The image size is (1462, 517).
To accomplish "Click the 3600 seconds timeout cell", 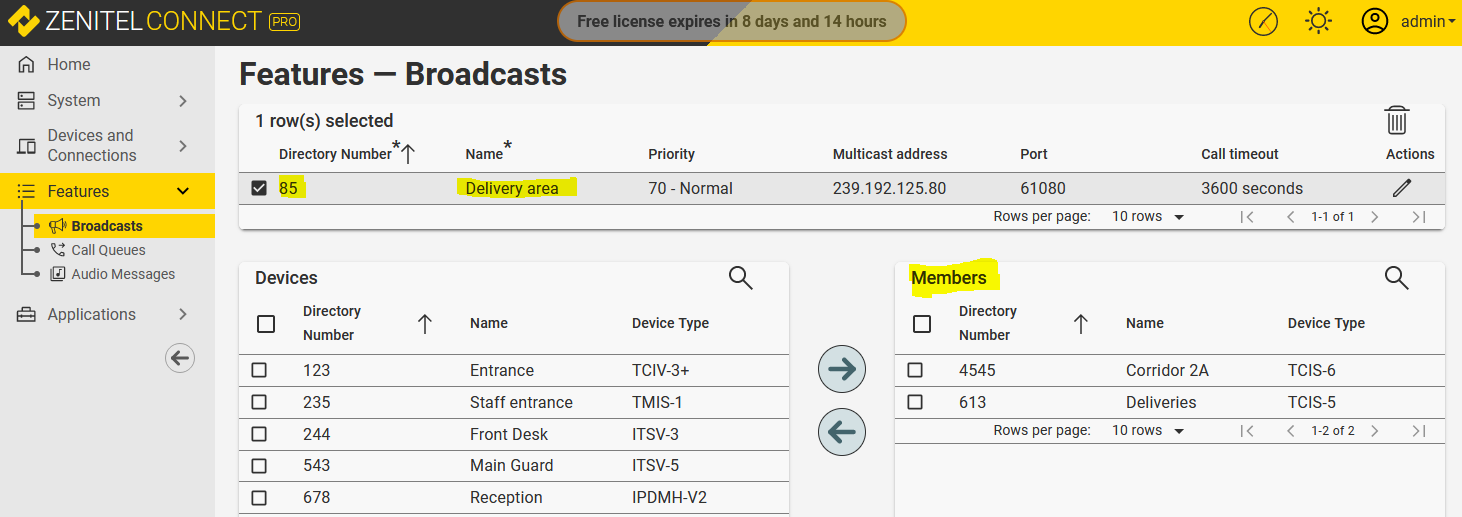I will [x=1252, y=188].
